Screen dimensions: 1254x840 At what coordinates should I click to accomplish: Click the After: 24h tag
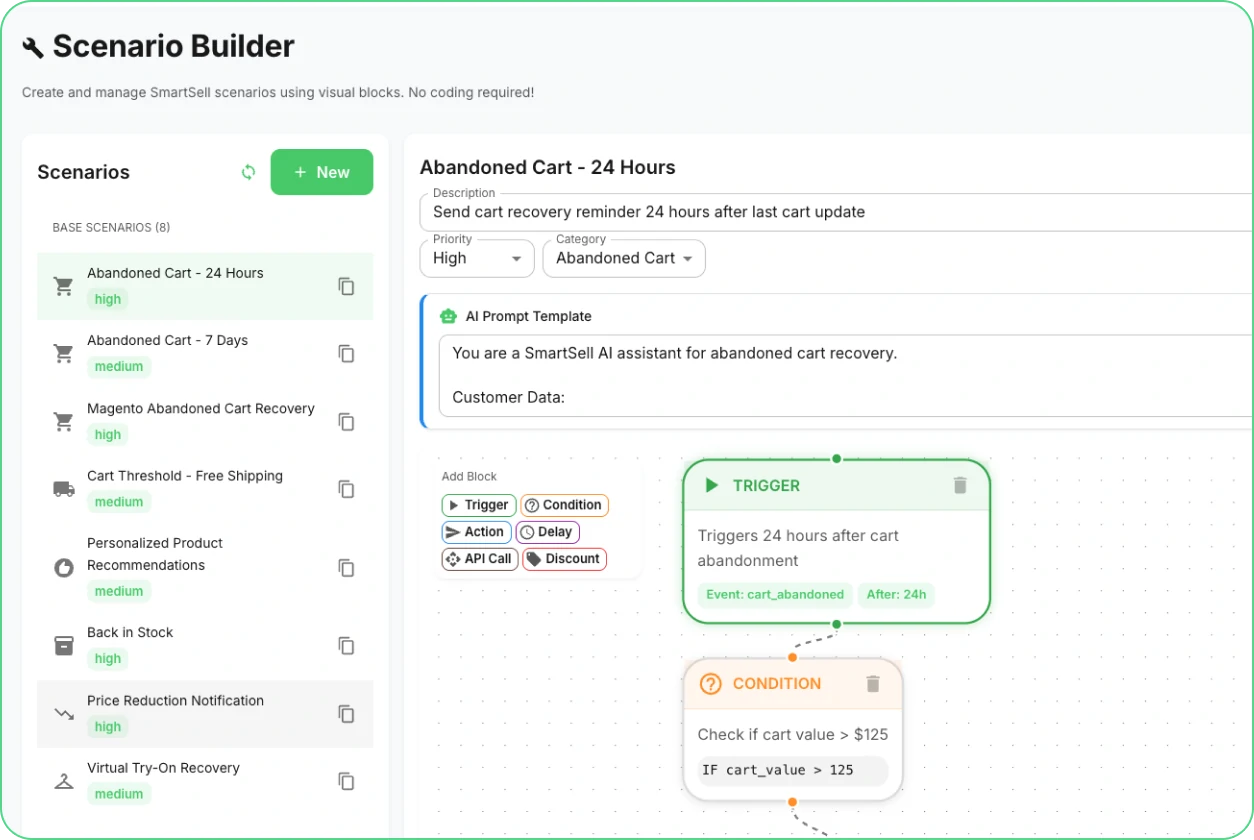[x=896, y=594]
